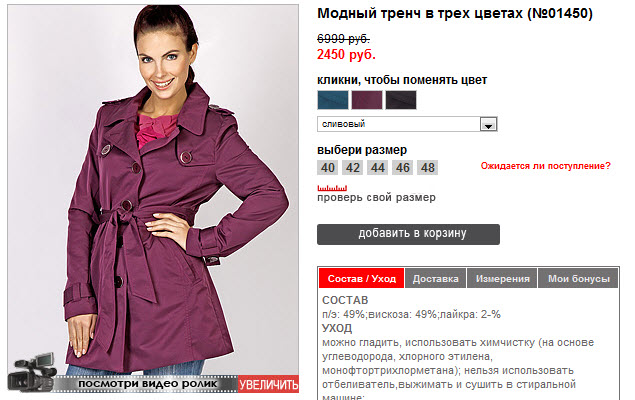
Task: Click the color dropdown arrow button
Action: pos(488,125)
